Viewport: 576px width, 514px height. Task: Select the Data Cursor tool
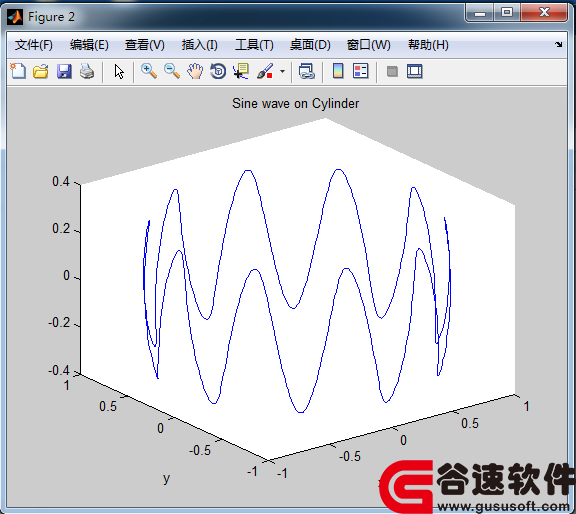coord(241,71)
